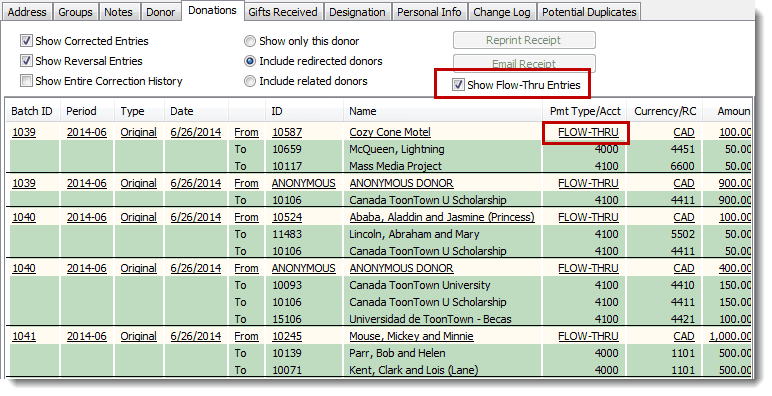Choose Include related donors option
This screenshot has height=396, width=772.
point(250,81)
